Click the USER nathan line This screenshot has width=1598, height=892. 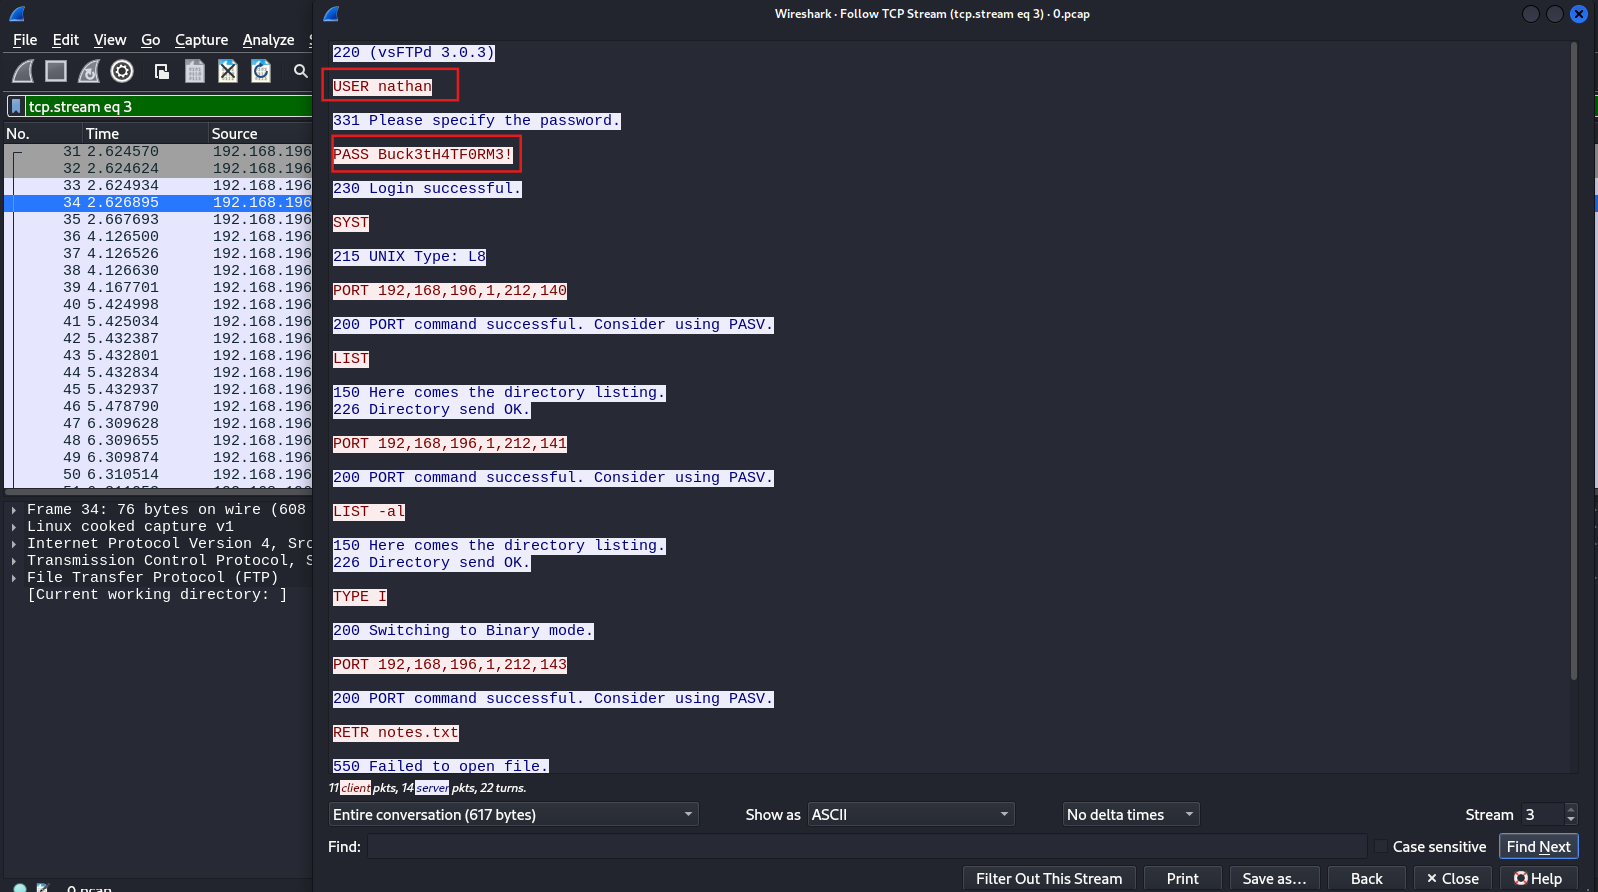tap(382, 87)
